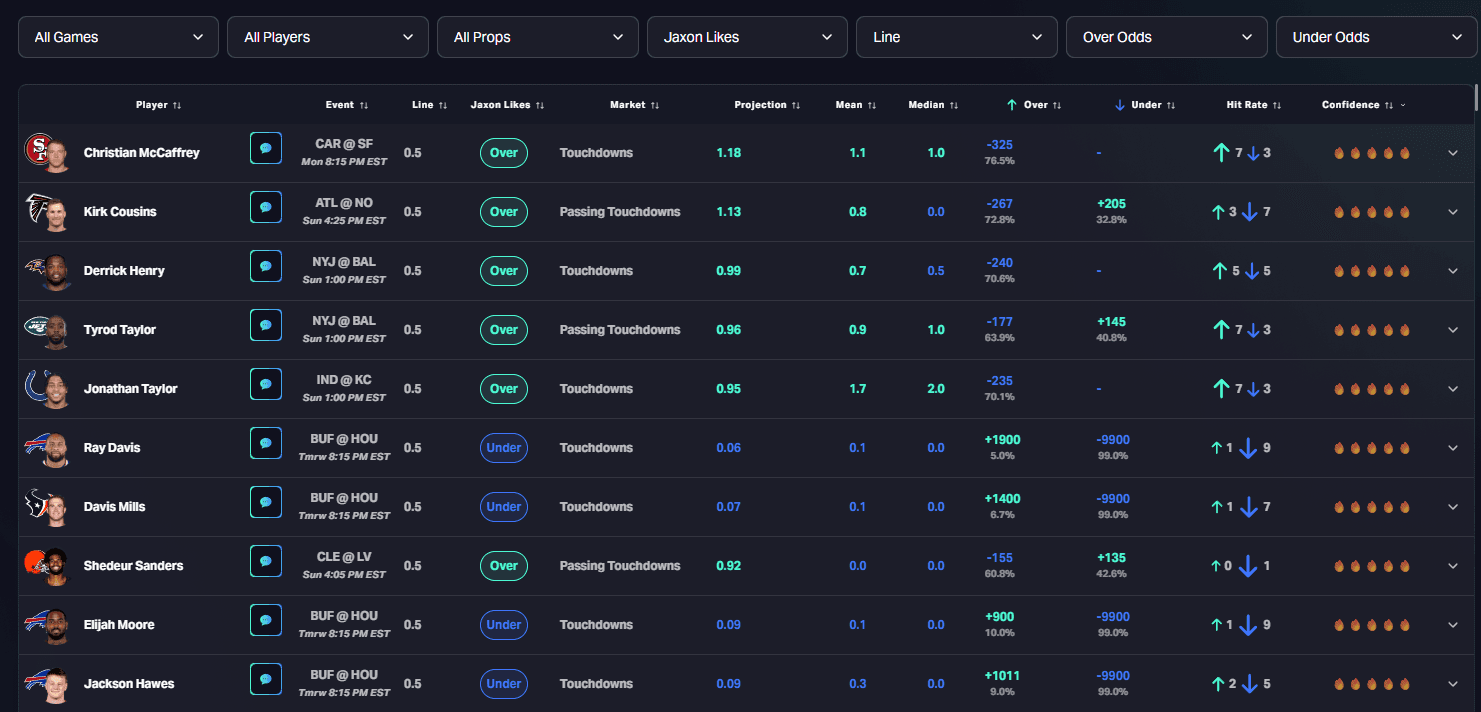Expand Davis Mills row details

pyautogui.click(x=1453, y=507)
